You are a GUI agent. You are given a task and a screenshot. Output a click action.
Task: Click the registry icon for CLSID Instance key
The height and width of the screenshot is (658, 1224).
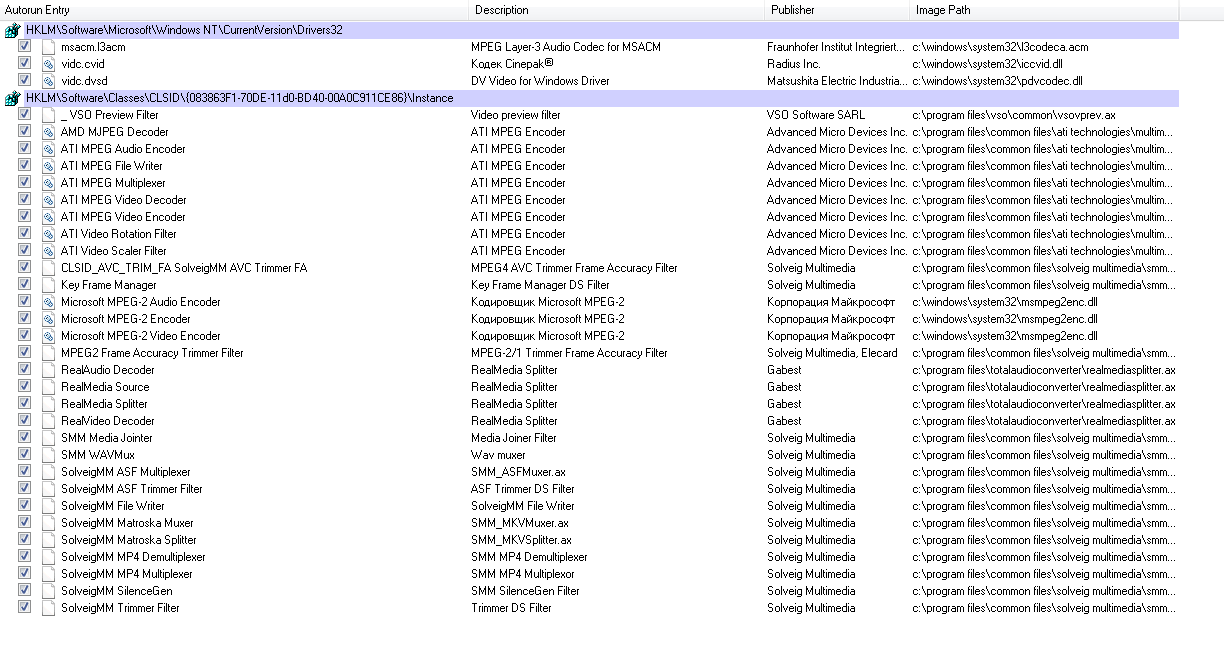pos(12,98)
